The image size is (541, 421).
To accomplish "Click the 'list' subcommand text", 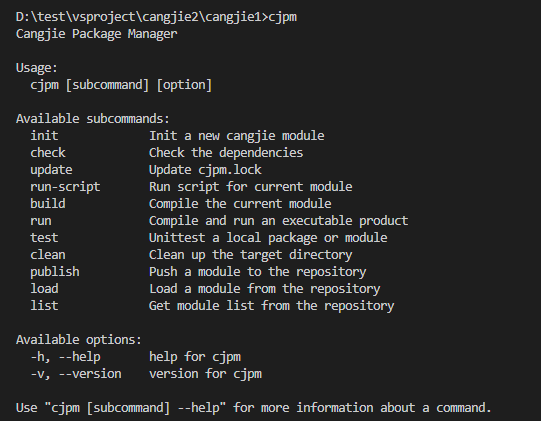I will point(44,305).
